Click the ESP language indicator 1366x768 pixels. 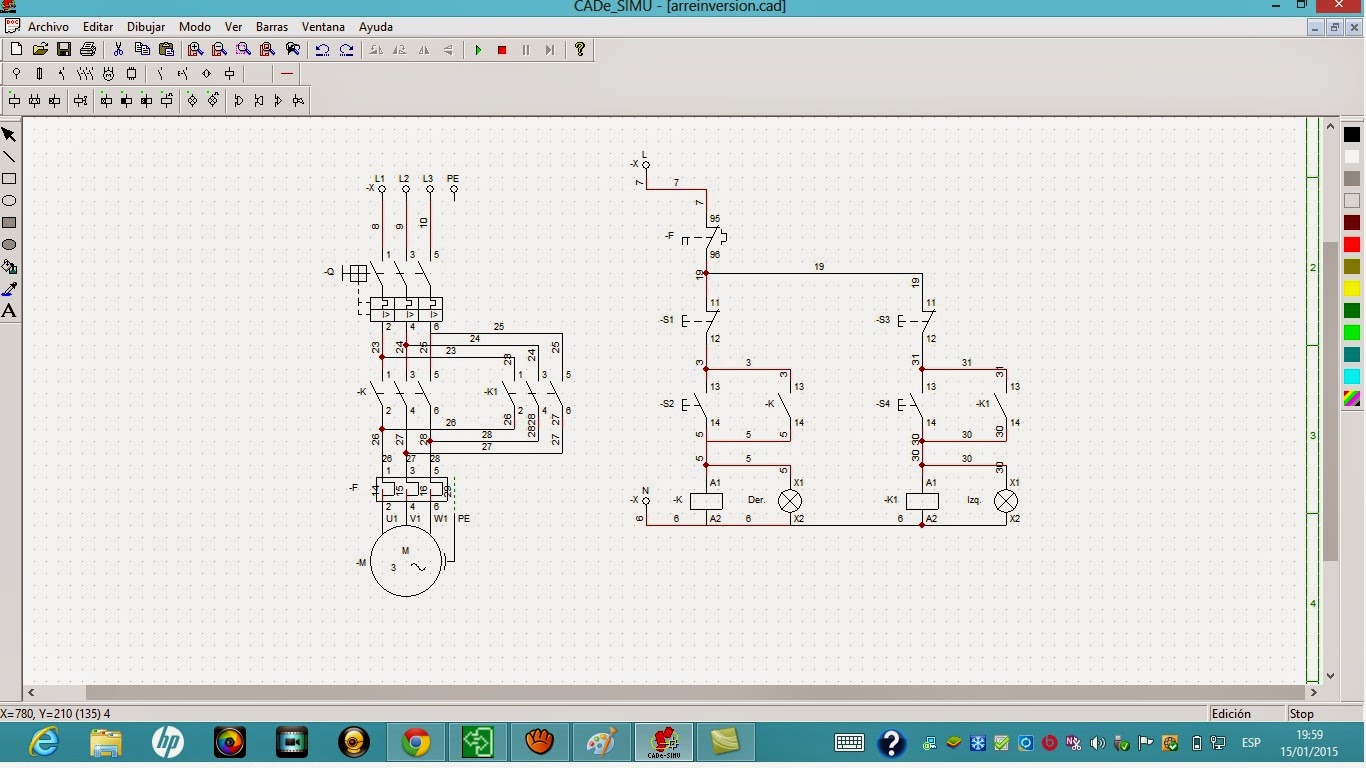1251,743
